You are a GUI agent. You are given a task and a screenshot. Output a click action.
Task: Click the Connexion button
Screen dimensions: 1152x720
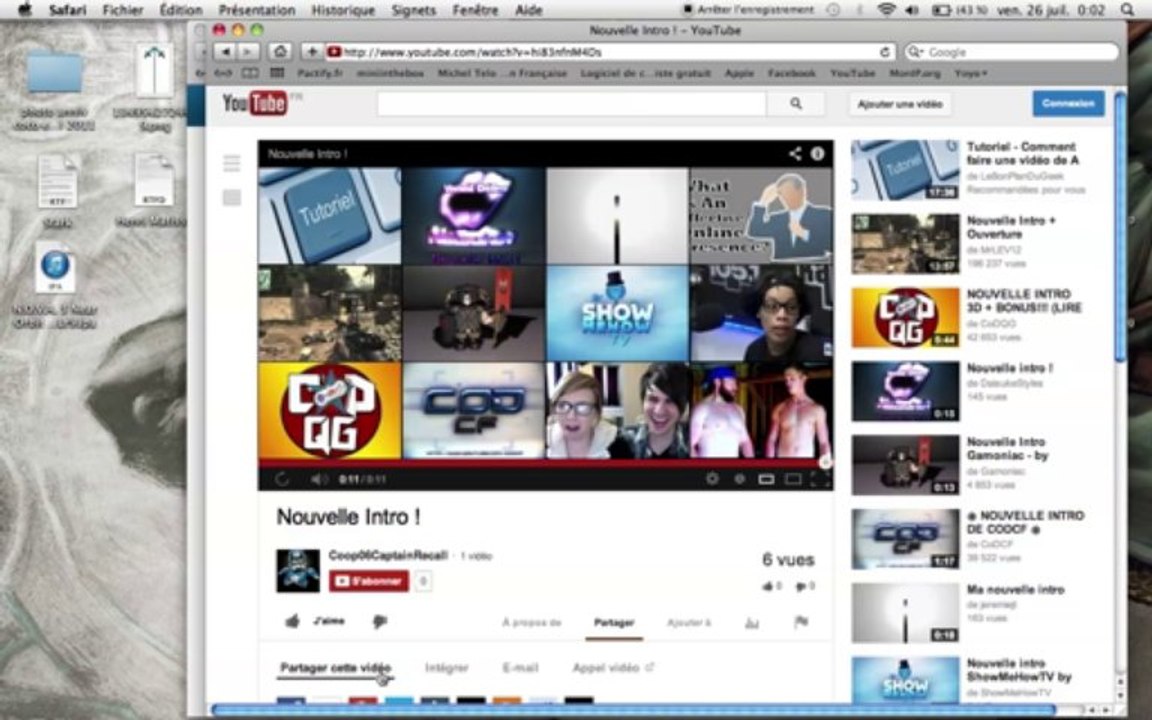(1068, 104)
